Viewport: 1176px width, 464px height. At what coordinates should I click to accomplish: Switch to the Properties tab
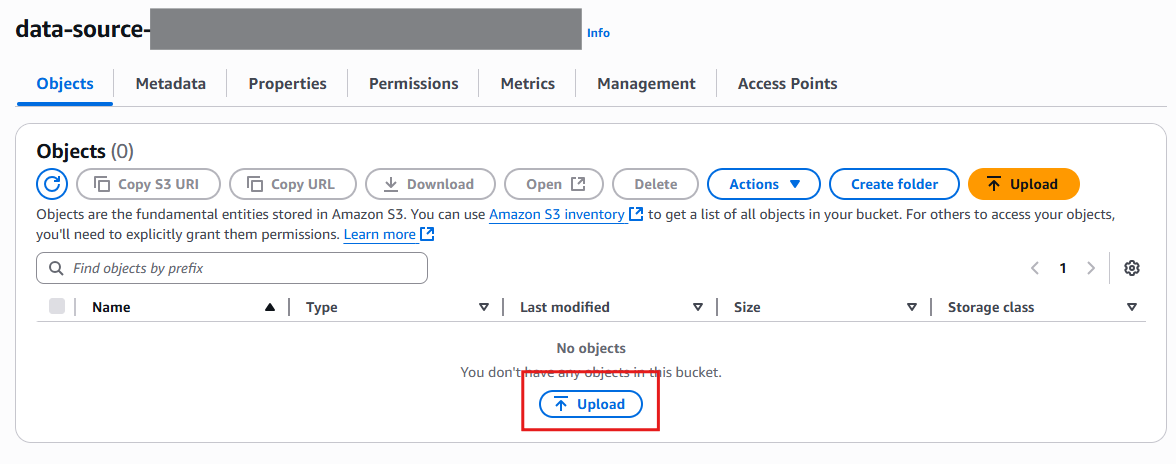click(287, 84)
